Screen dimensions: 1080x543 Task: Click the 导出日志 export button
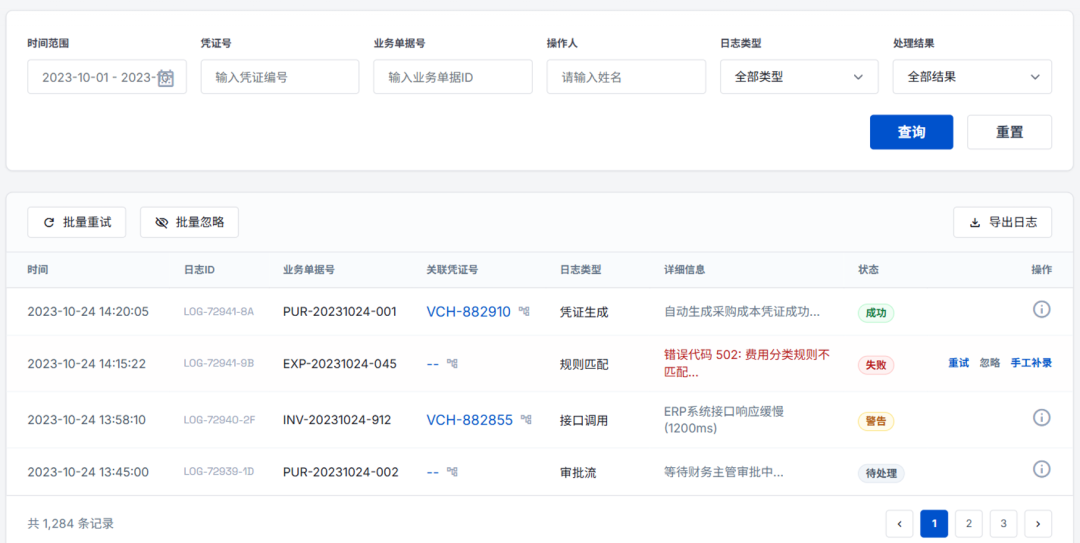tap(1002, 223)
